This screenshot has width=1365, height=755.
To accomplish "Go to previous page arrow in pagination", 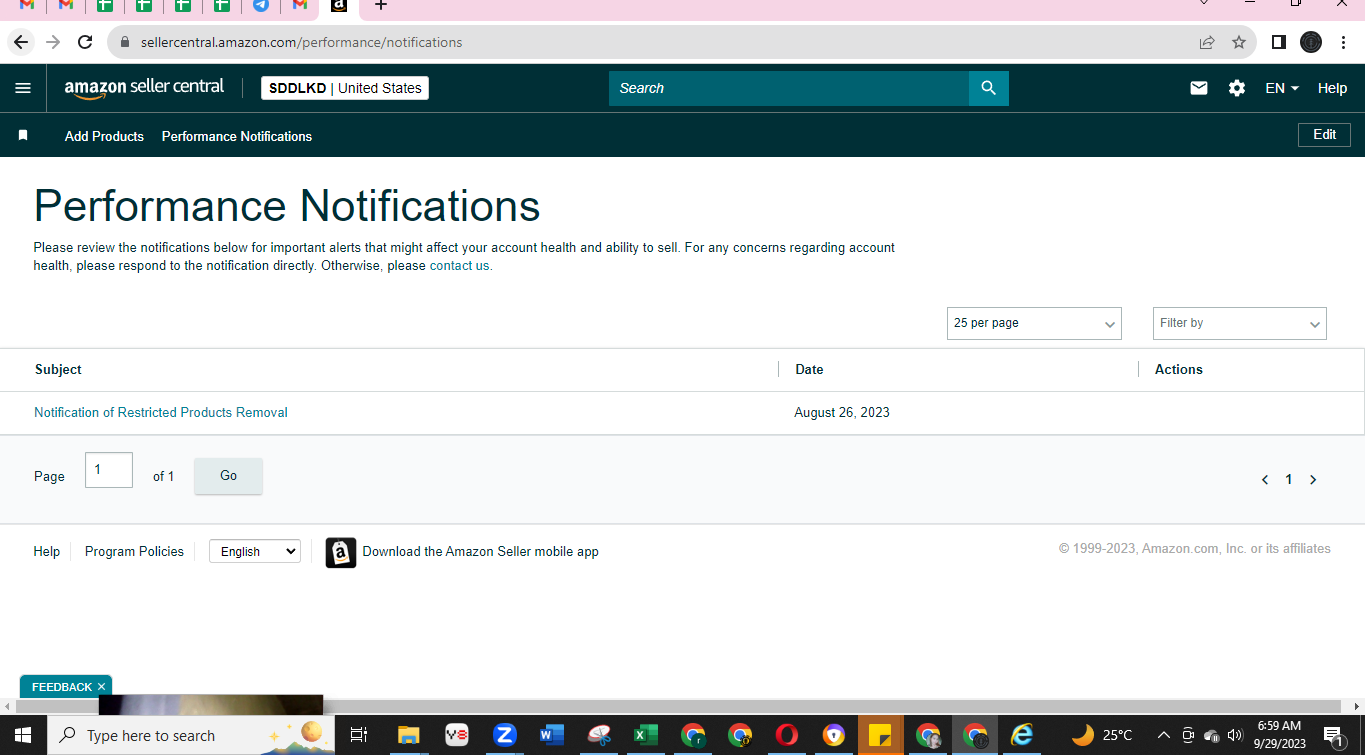I will [x=1265, y=480].
